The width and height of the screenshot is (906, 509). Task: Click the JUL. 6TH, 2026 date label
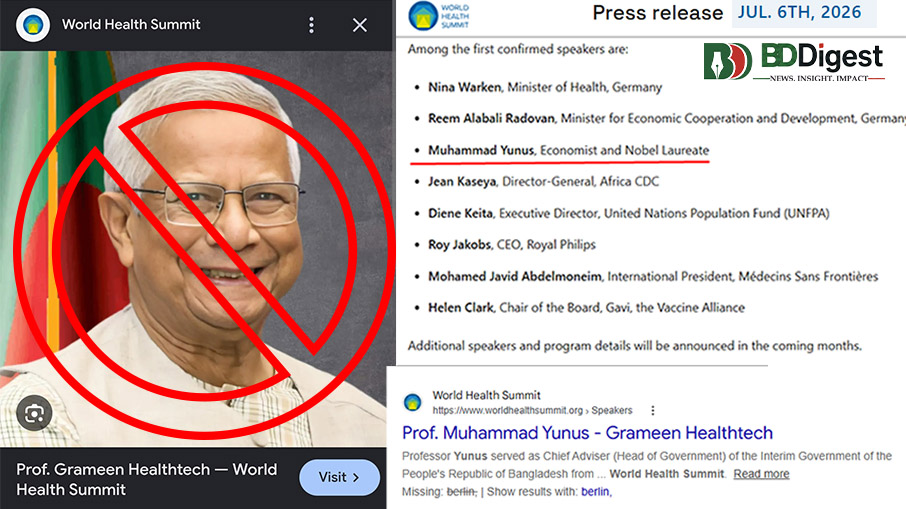[800, 13]
